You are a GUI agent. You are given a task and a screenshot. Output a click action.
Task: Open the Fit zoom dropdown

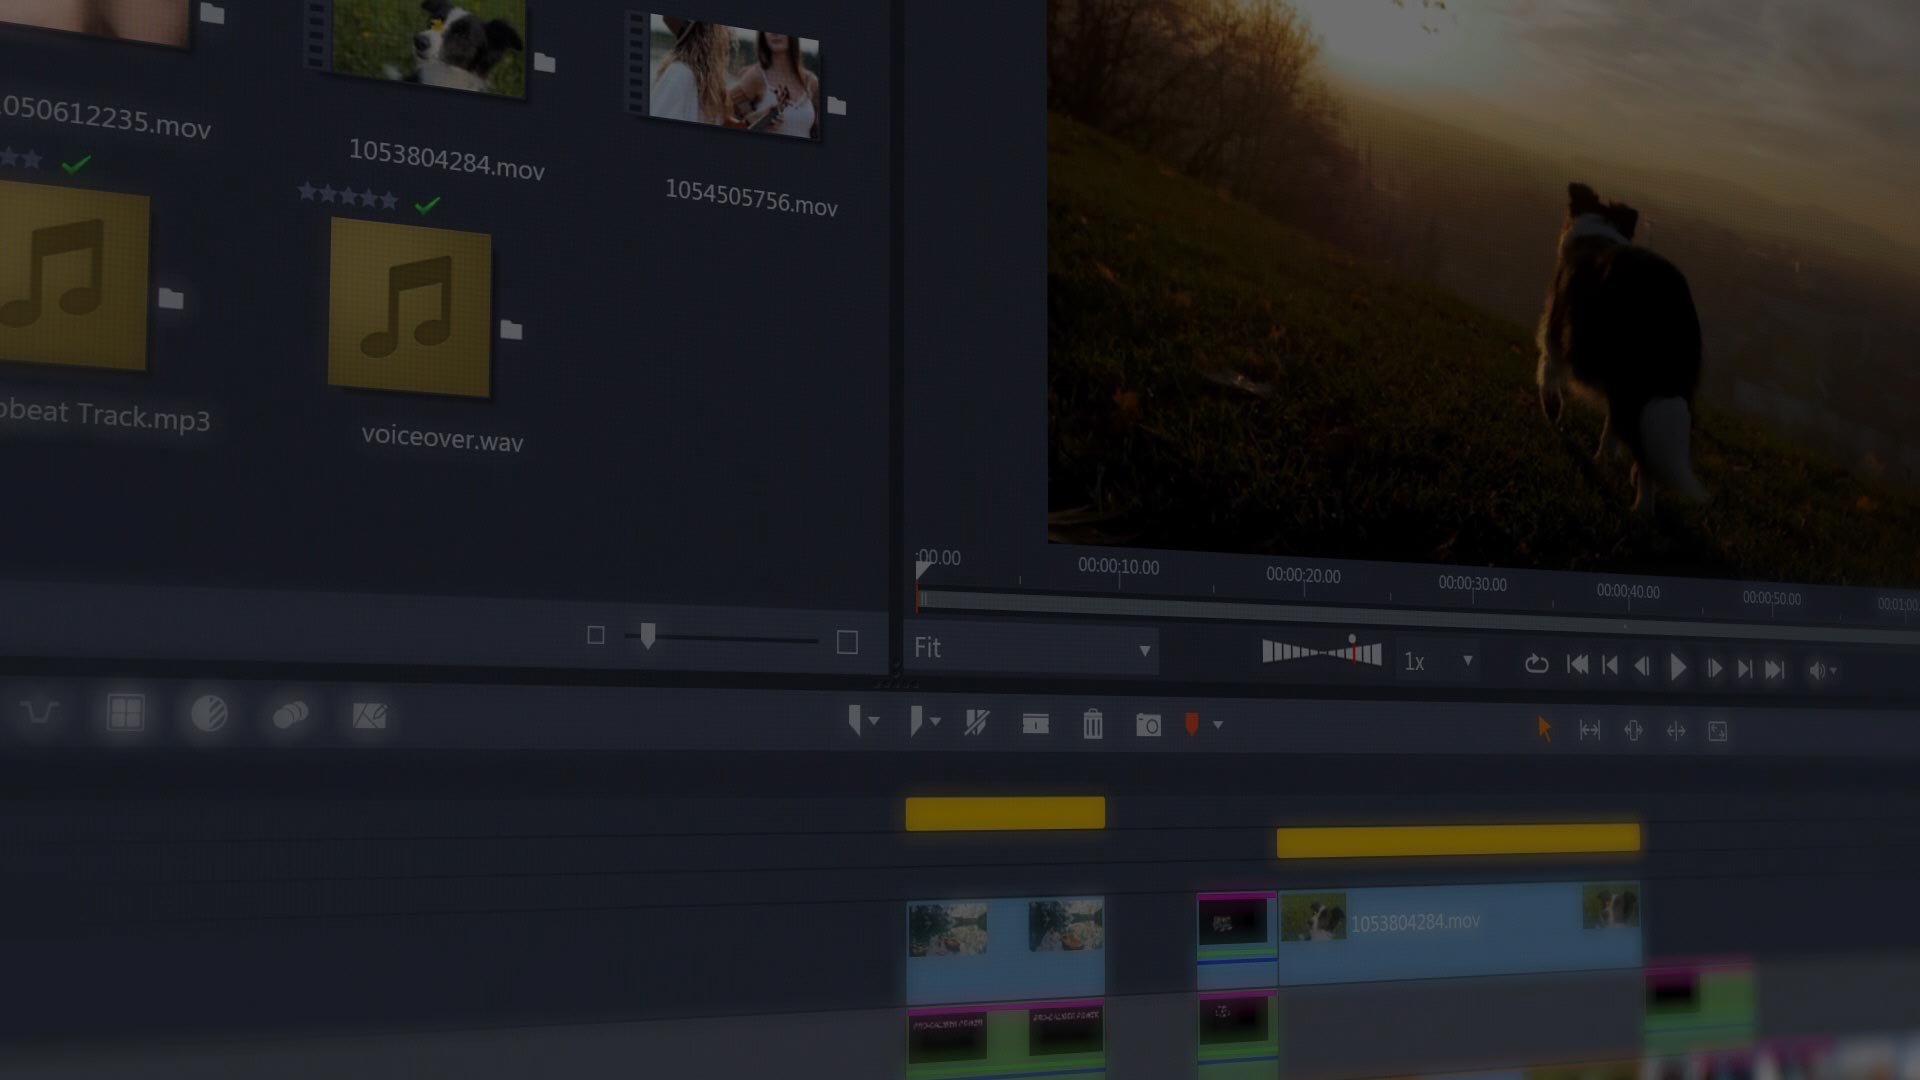(1032, 649)
